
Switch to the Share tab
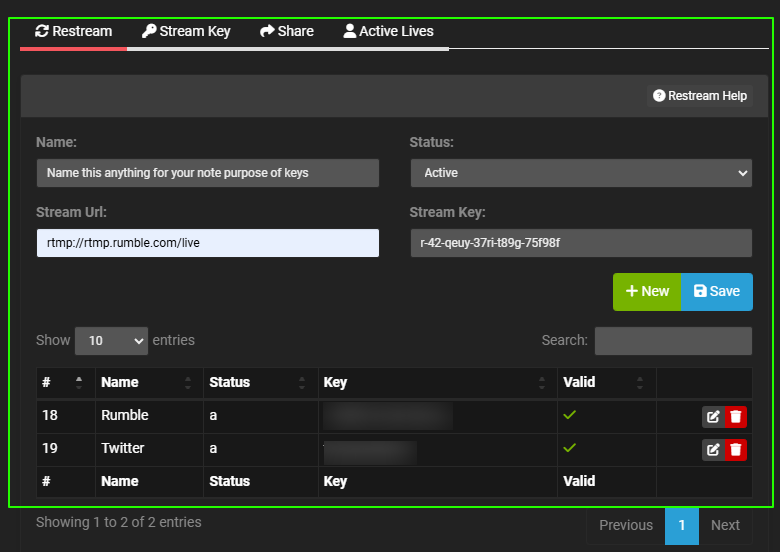286,31
